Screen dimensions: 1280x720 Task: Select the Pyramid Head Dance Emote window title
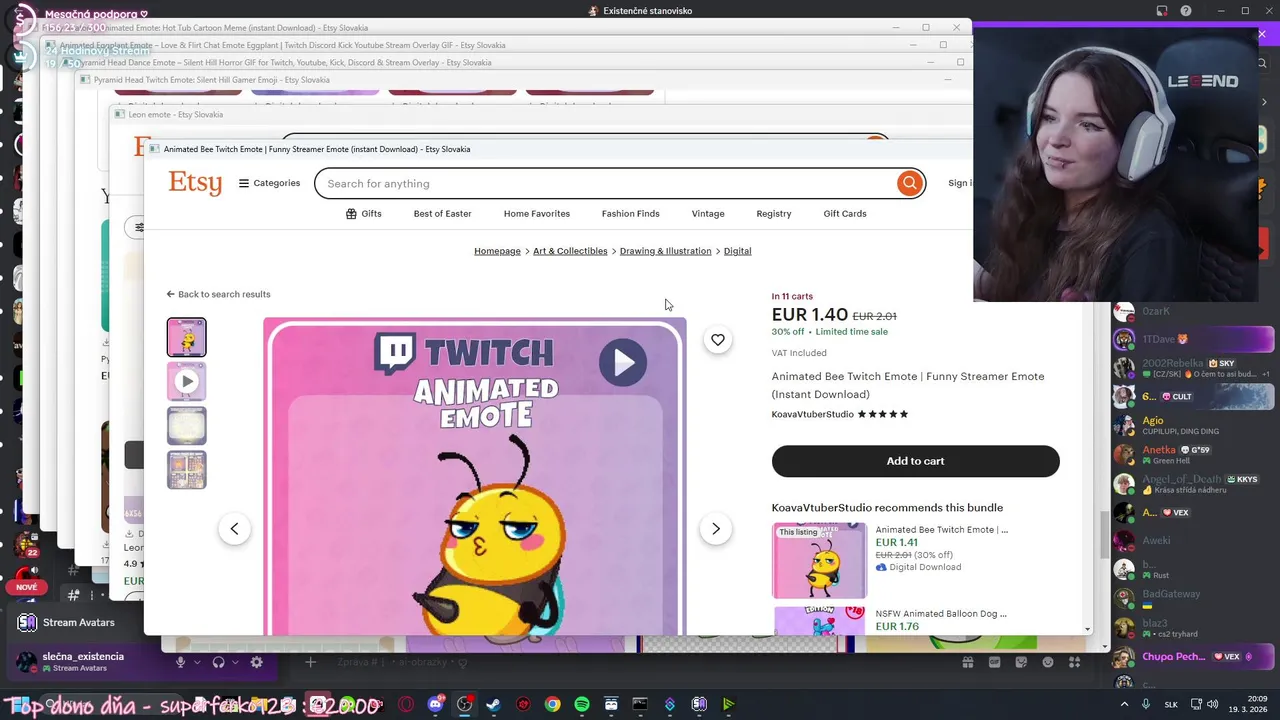285,62
